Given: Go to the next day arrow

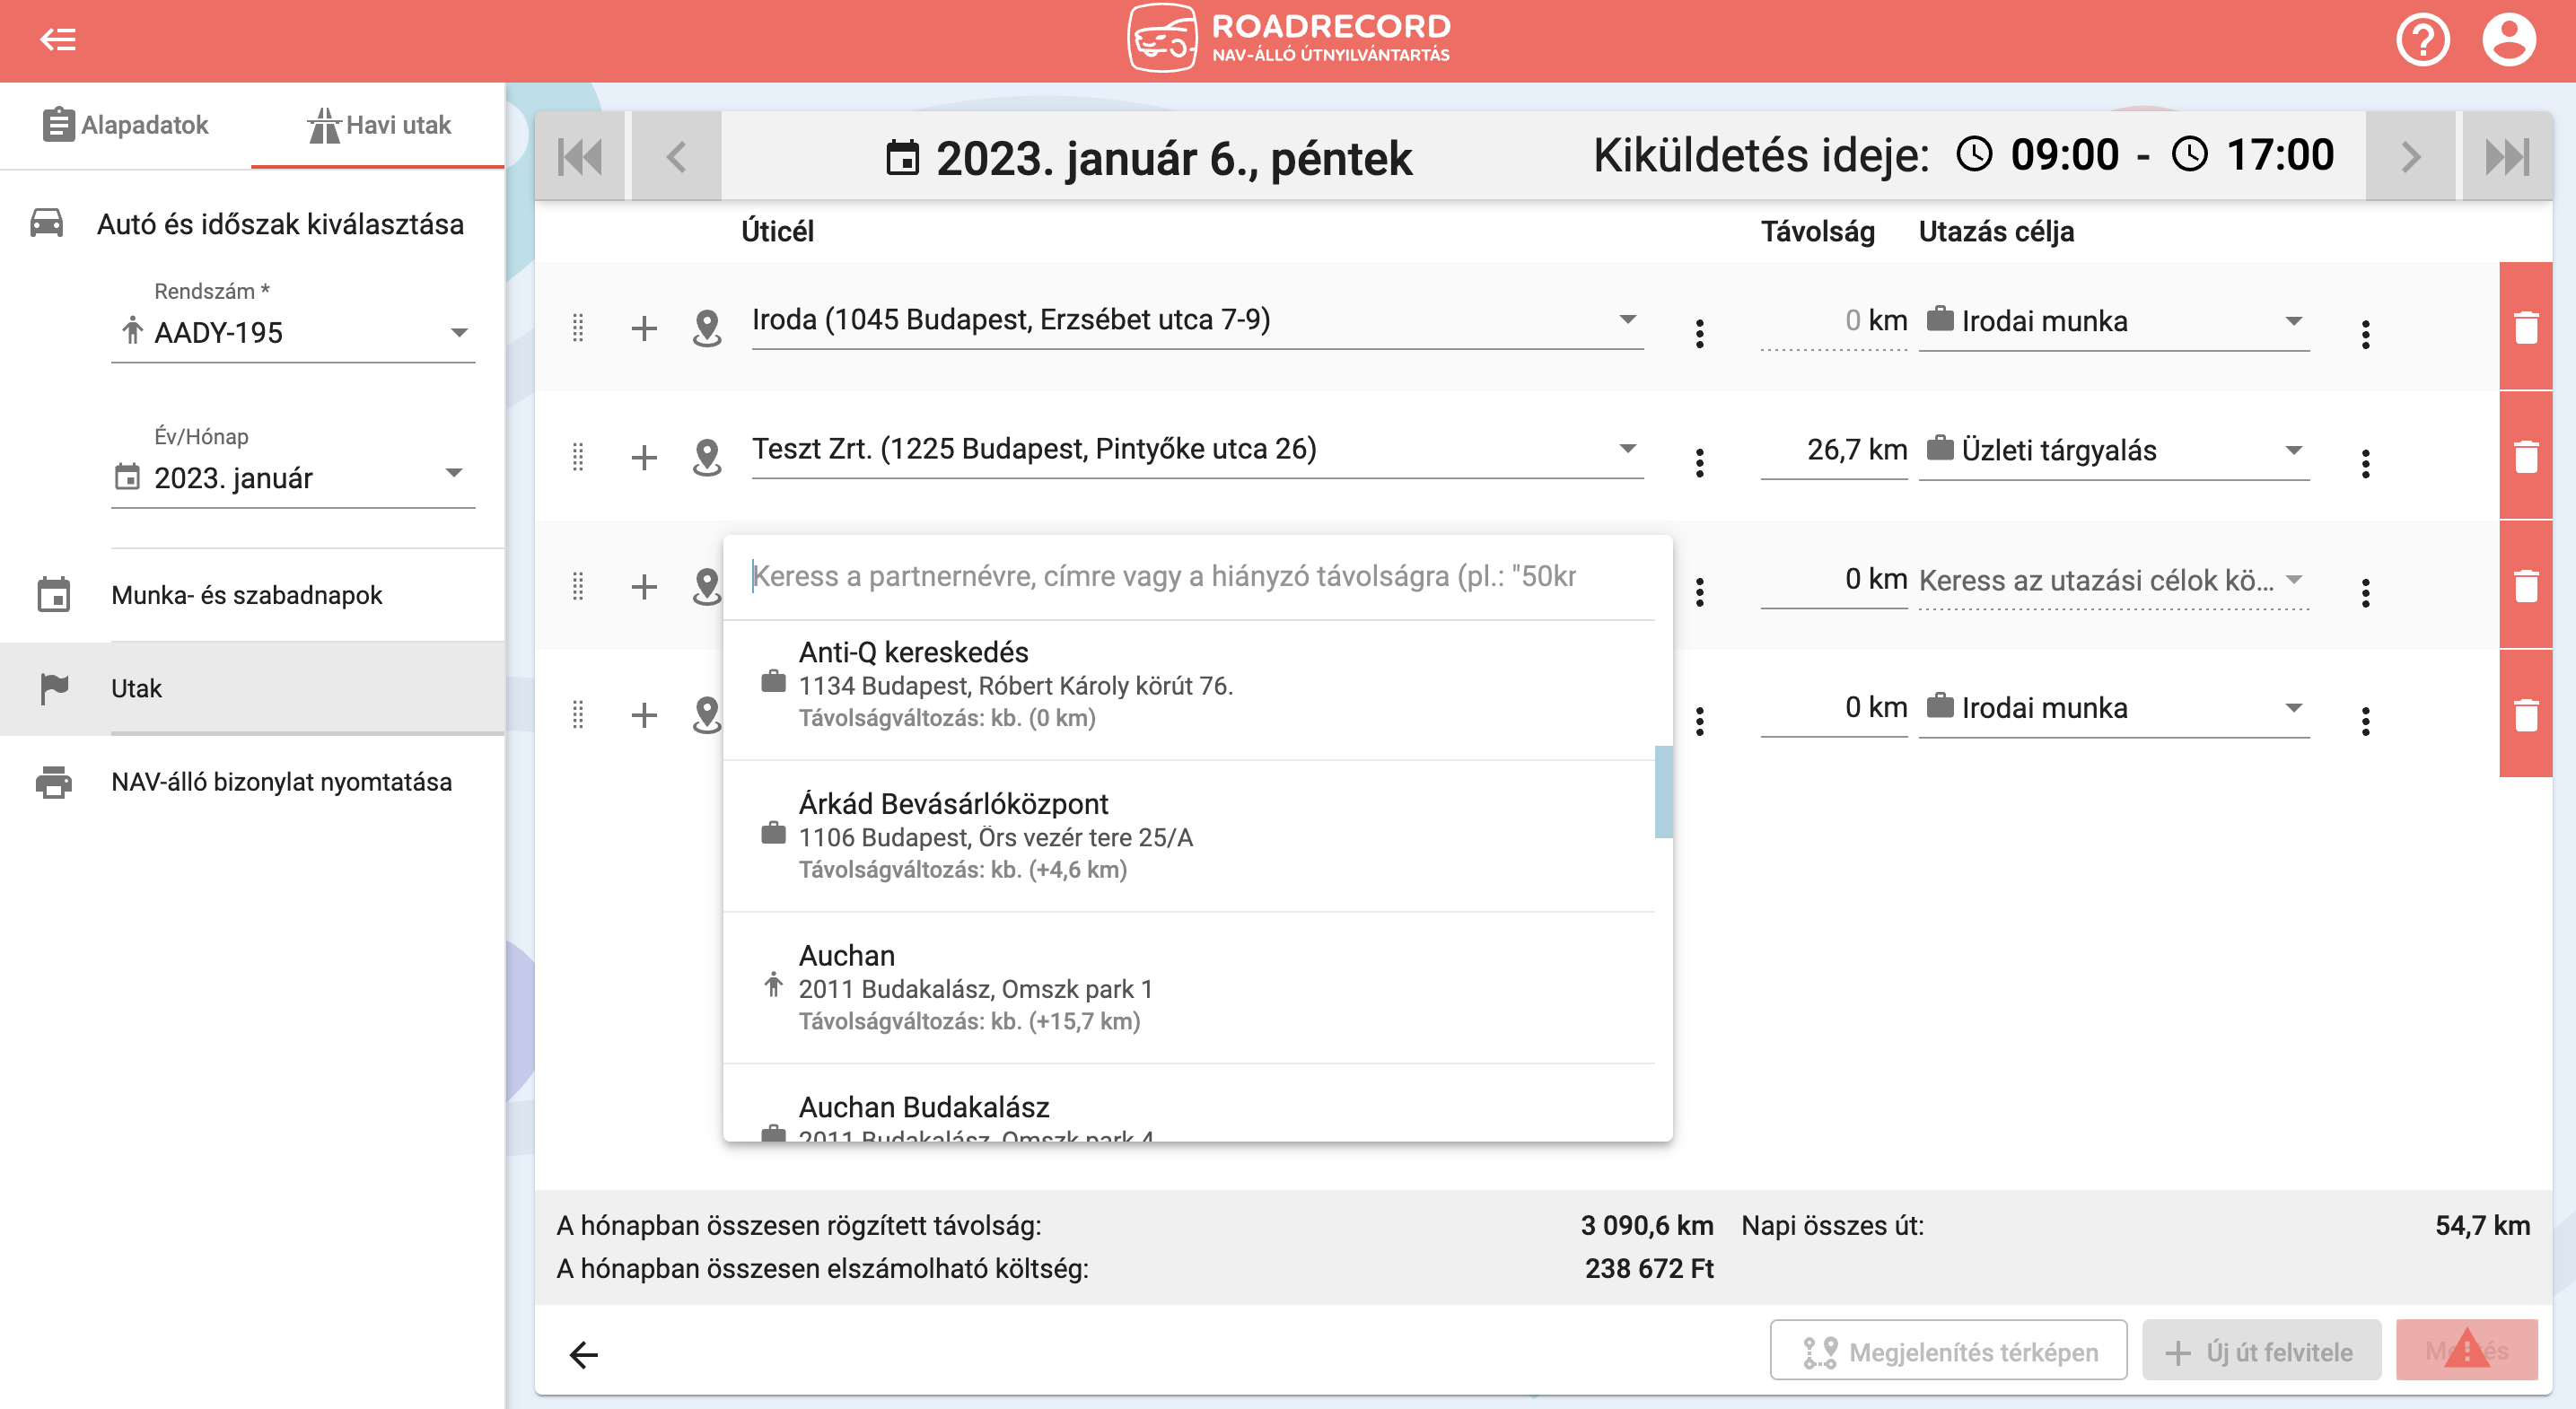Looking at the screenshot, I should (x=2410, y=157).
